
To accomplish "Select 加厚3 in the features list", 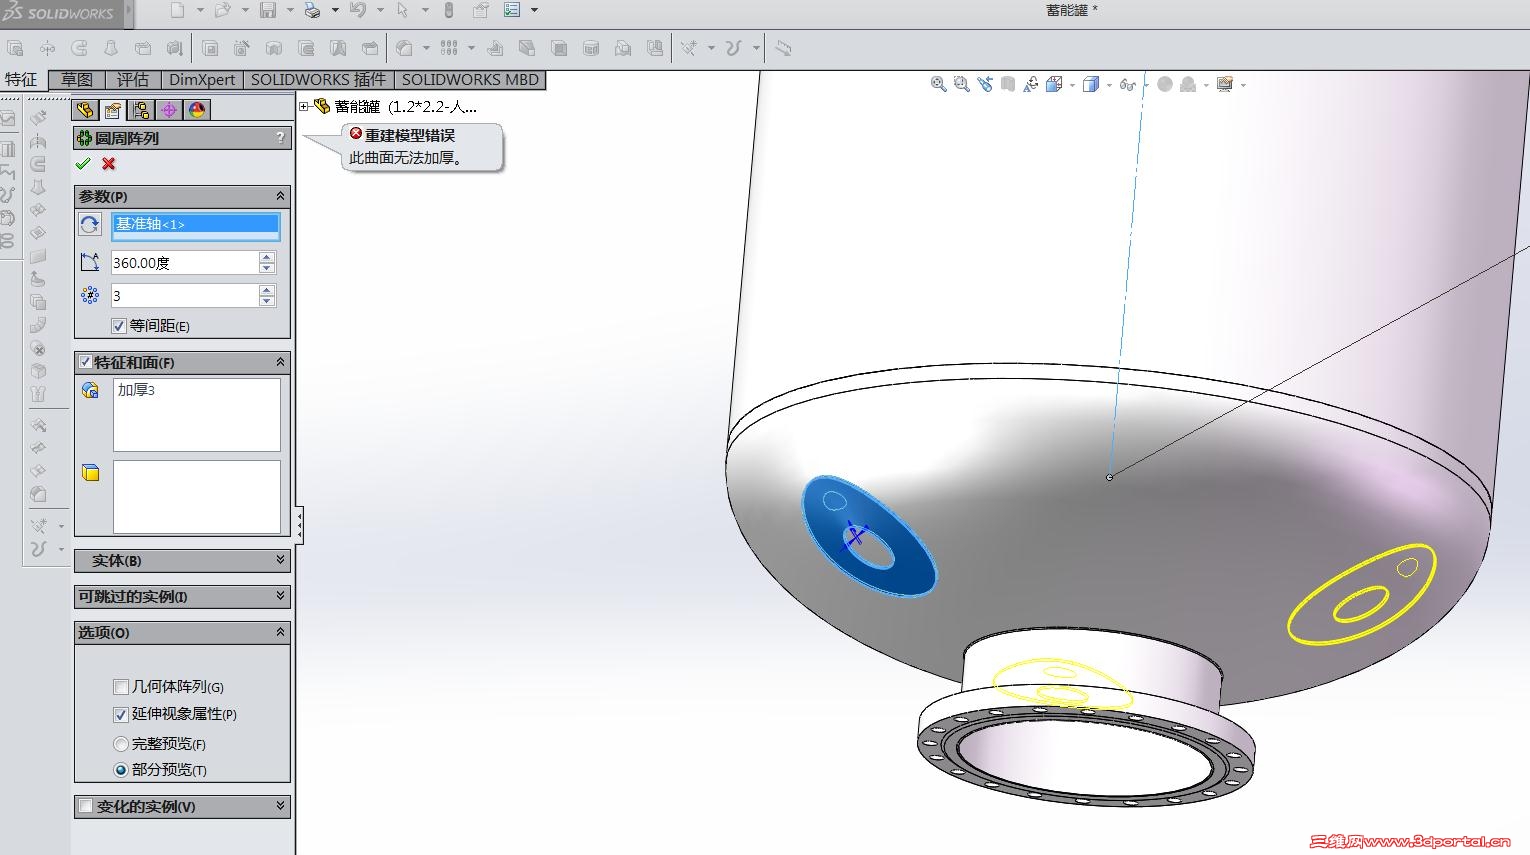I will pyautogui.click(x=137, y=390).
